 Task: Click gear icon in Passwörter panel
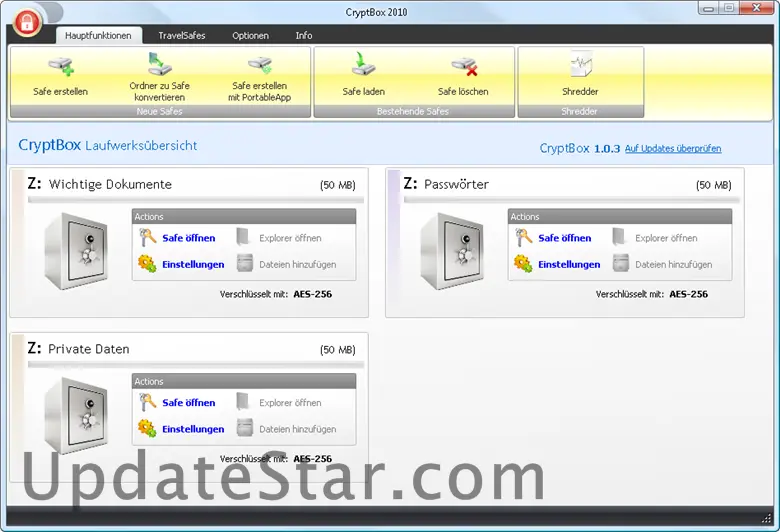tap(523, 264)
